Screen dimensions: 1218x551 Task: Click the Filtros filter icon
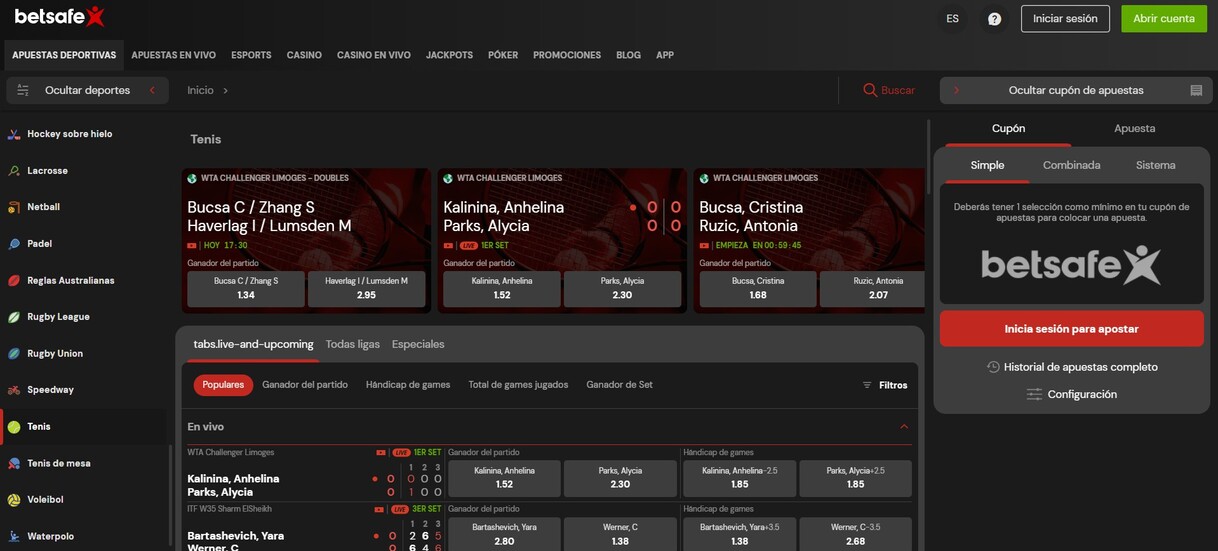[x=867, y=385]
